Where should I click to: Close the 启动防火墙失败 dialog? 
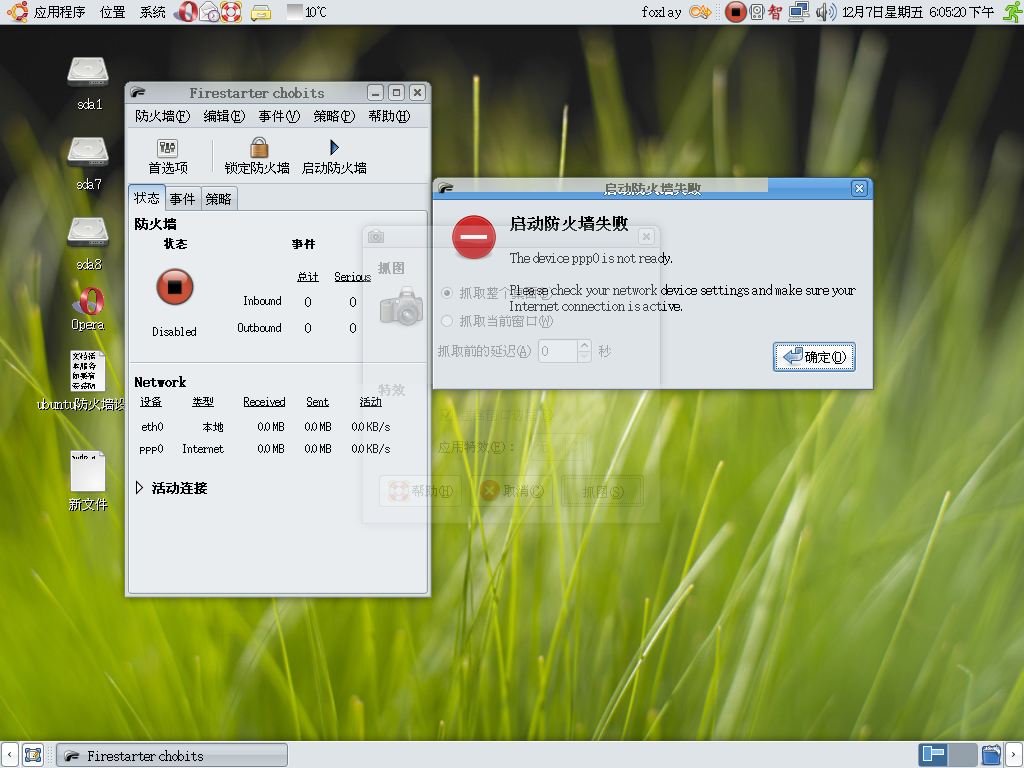[x=859, y=189]
